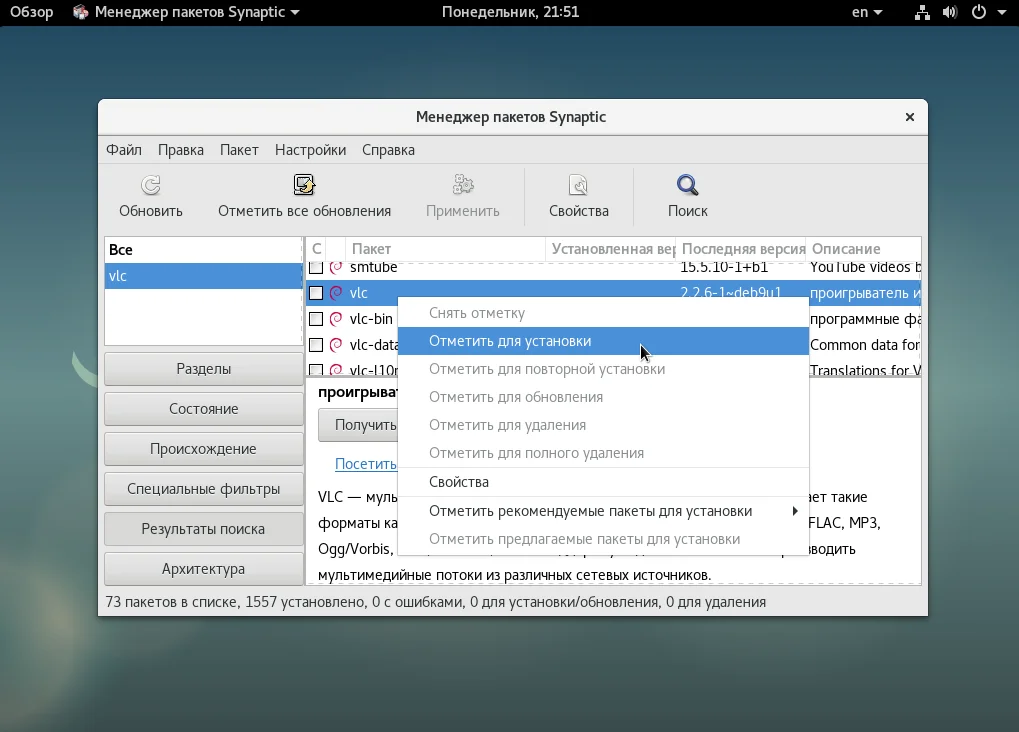Toggle the status checkbox for vlc-bin

(316, 319)
